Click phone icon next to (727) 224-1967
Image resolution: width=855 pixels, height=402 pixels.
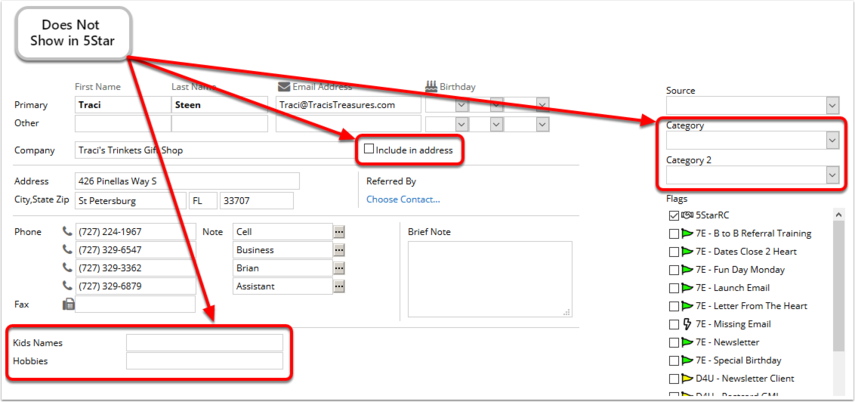tap(68, 232)
